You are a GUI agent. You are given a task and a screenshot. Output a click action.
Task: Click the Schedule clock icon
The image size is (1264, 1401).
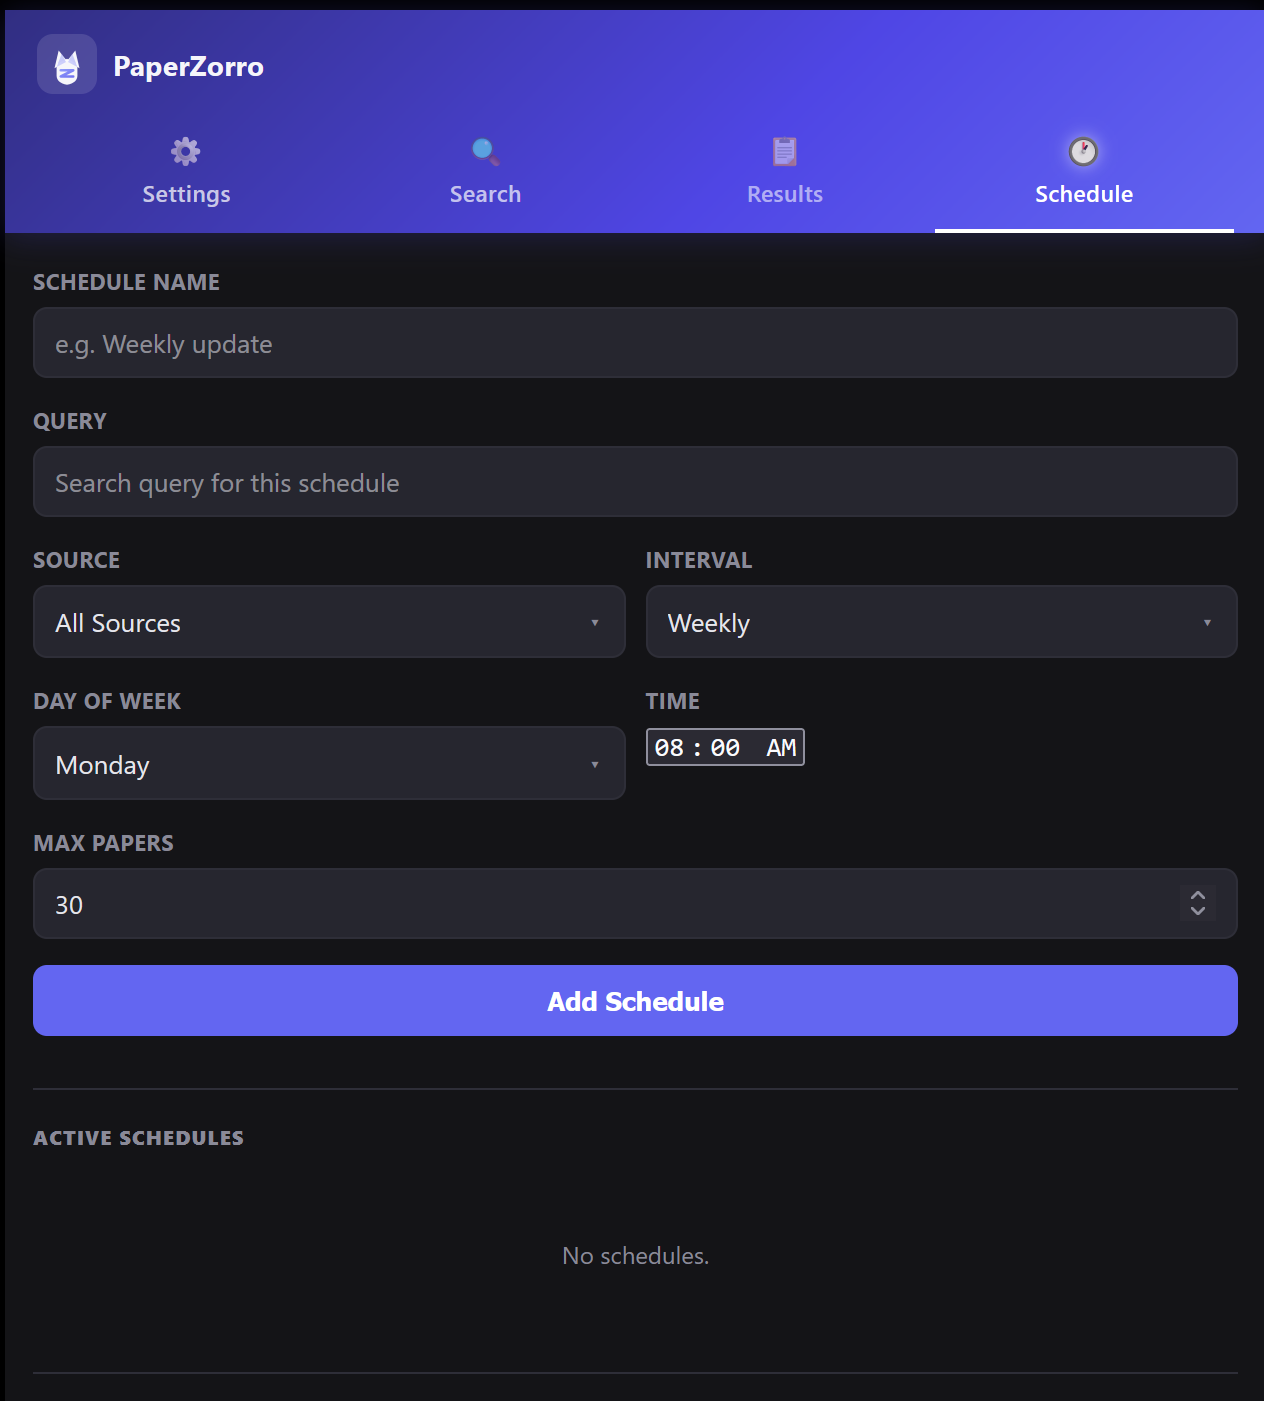(x=1084, y=151)
